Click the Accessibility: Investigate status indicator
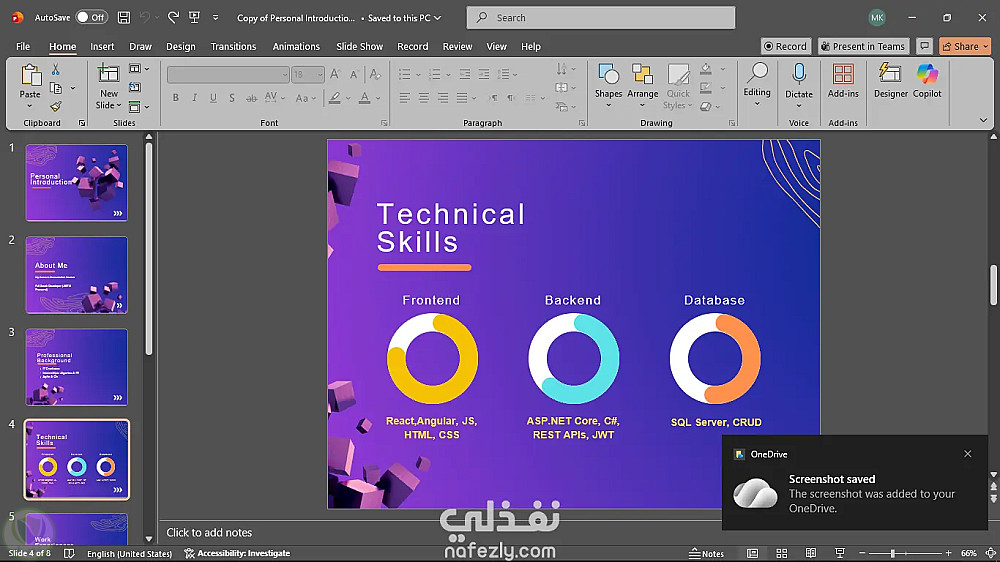1000x562 pixels. coord(237,553)
